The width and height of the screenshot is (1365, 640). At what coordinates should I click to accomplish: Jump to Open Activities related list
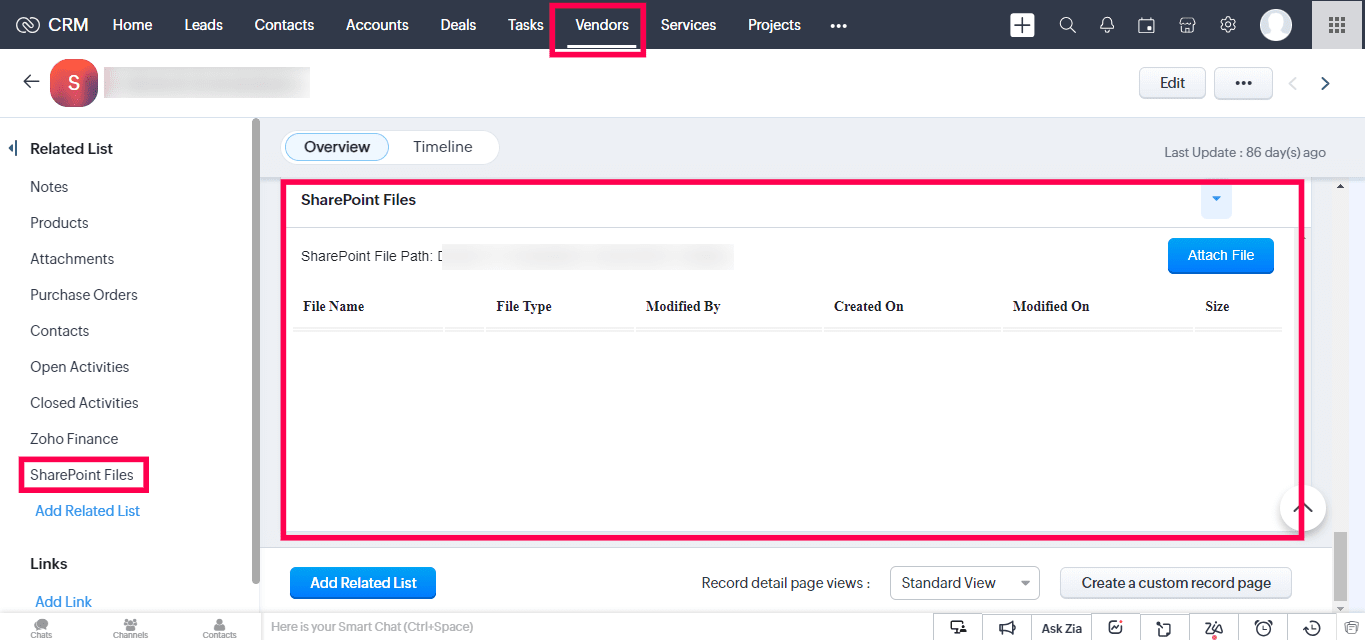tap(80, 367)
